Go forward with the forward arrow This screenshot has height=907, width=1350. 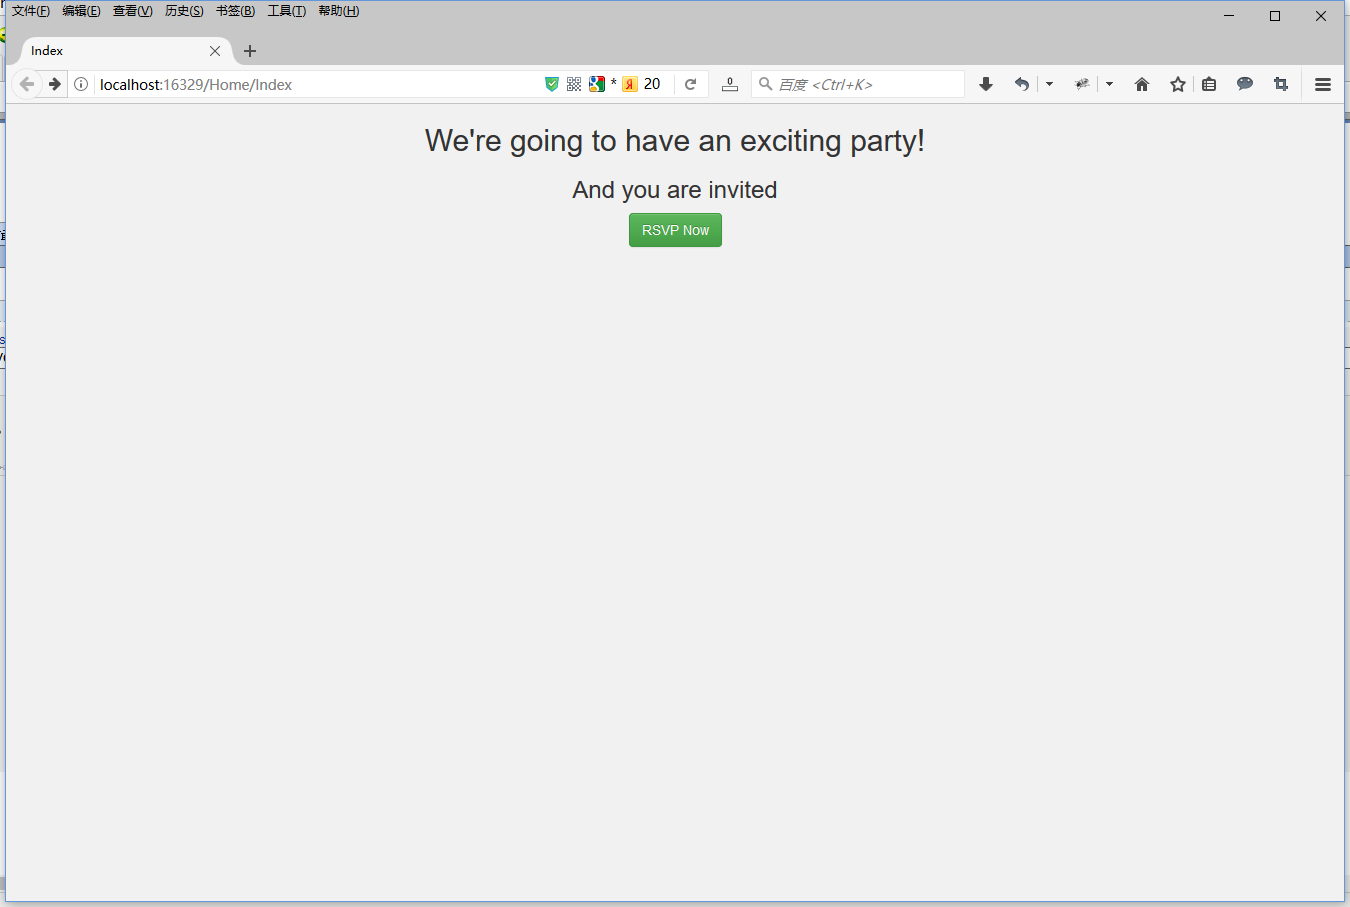coord(55,84)
